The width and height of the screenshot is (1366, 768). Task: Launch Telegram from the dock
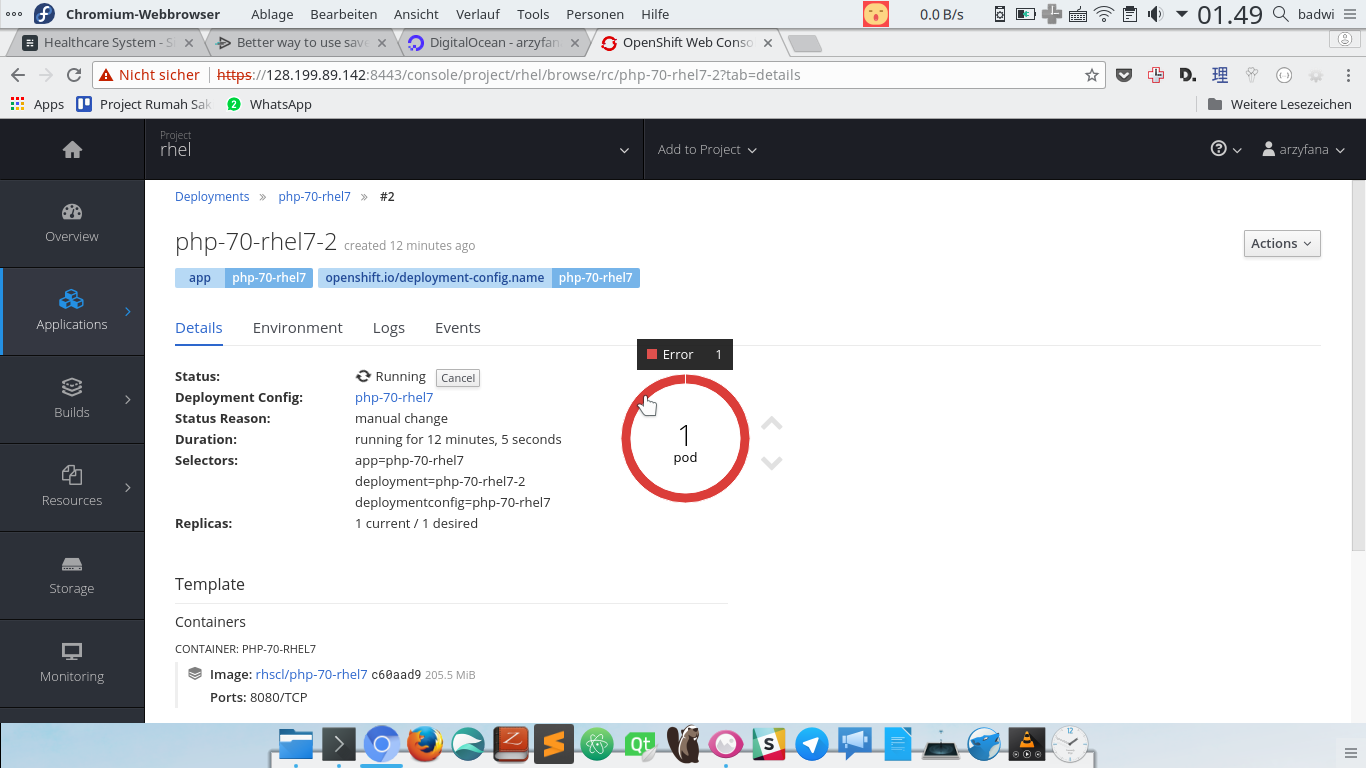coord(812,744)
